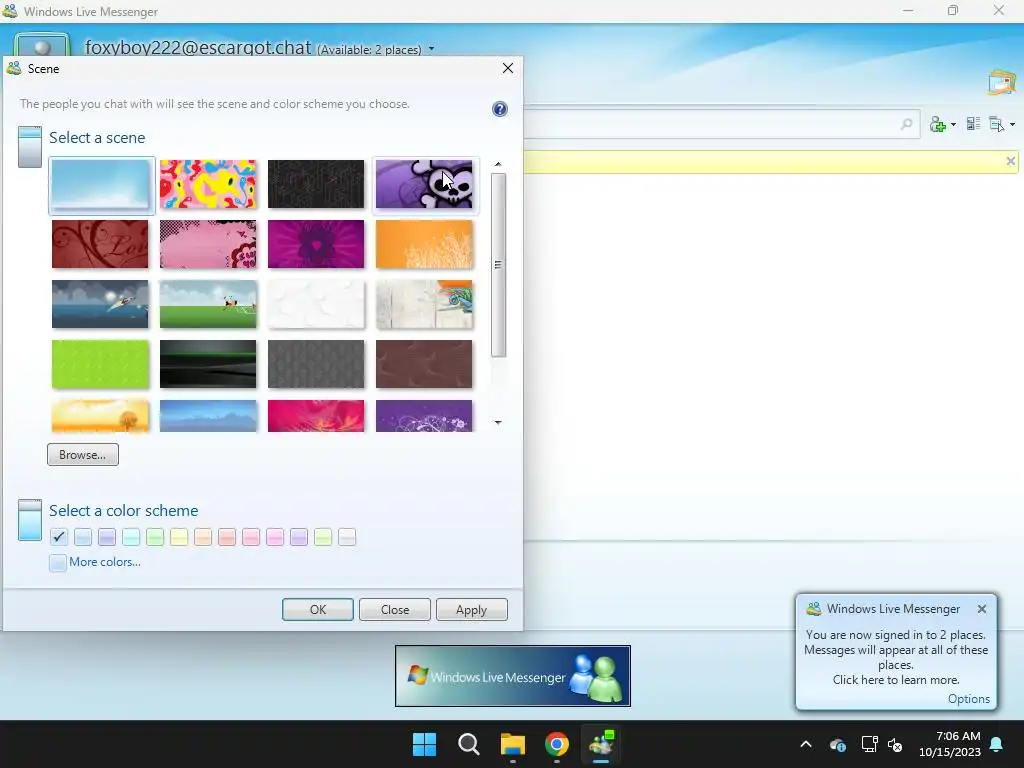Viewport: 1024px width, 768px height.
Task: Open Google Chrome from the taskbar
Action: [556, 744]
